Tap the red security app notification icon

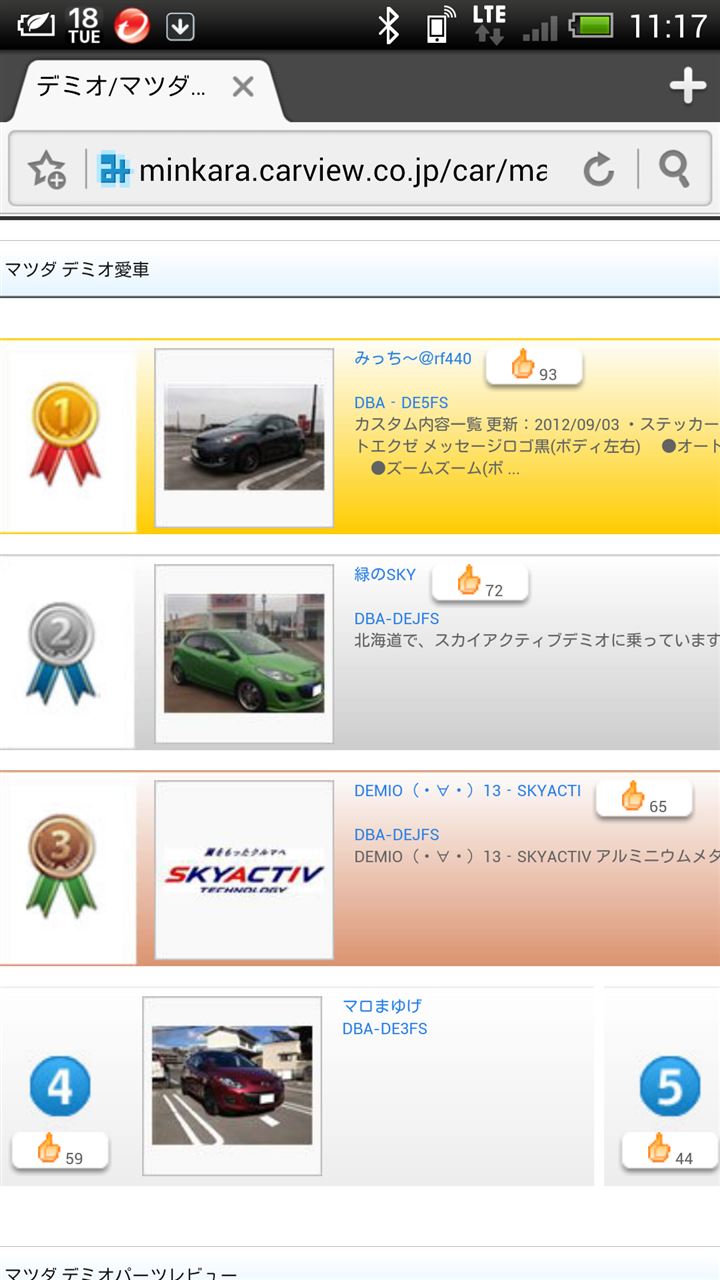(132, 25)
